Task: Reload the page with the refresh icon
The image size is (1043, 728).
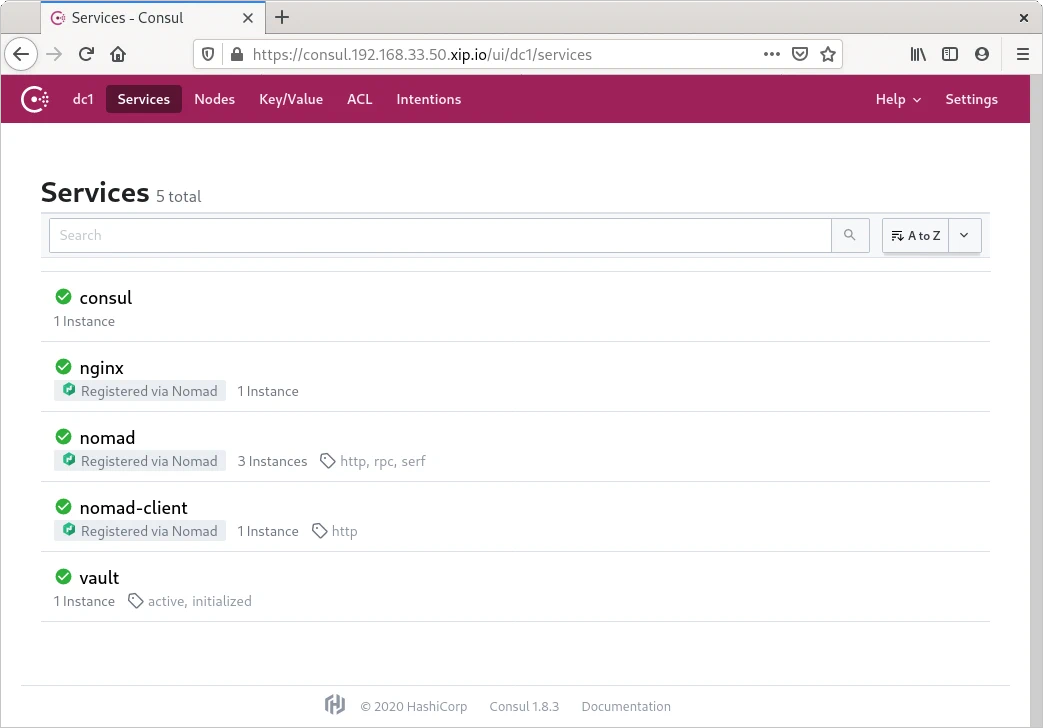Action: pos(87,55)
